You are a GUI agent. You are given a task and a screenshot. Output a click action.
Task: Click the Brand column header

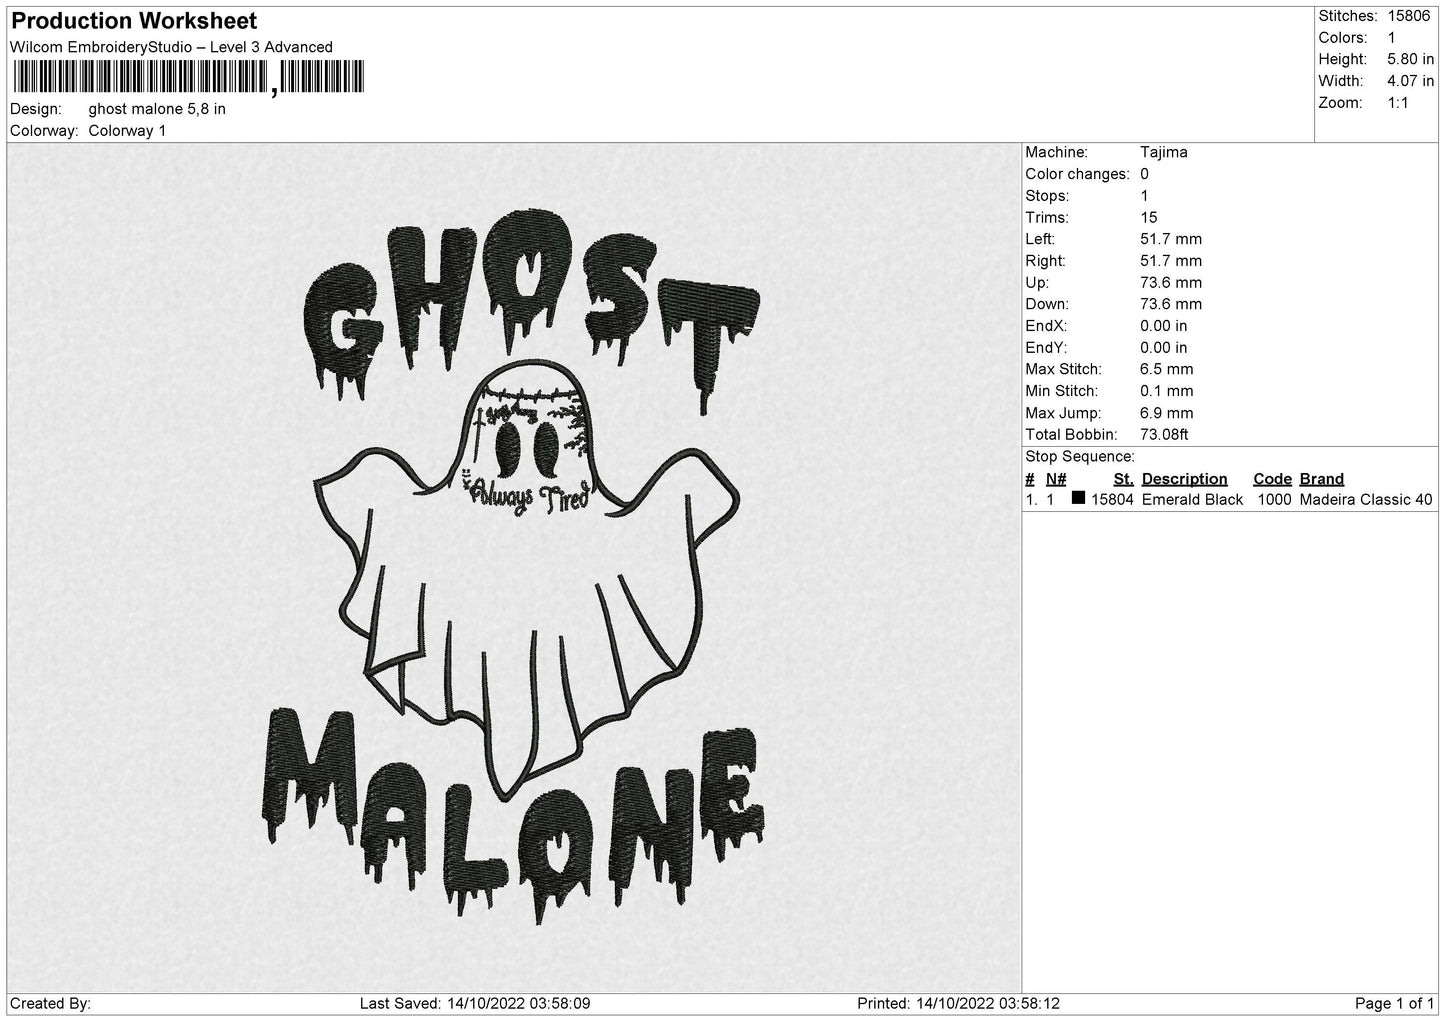[1321, 479]
